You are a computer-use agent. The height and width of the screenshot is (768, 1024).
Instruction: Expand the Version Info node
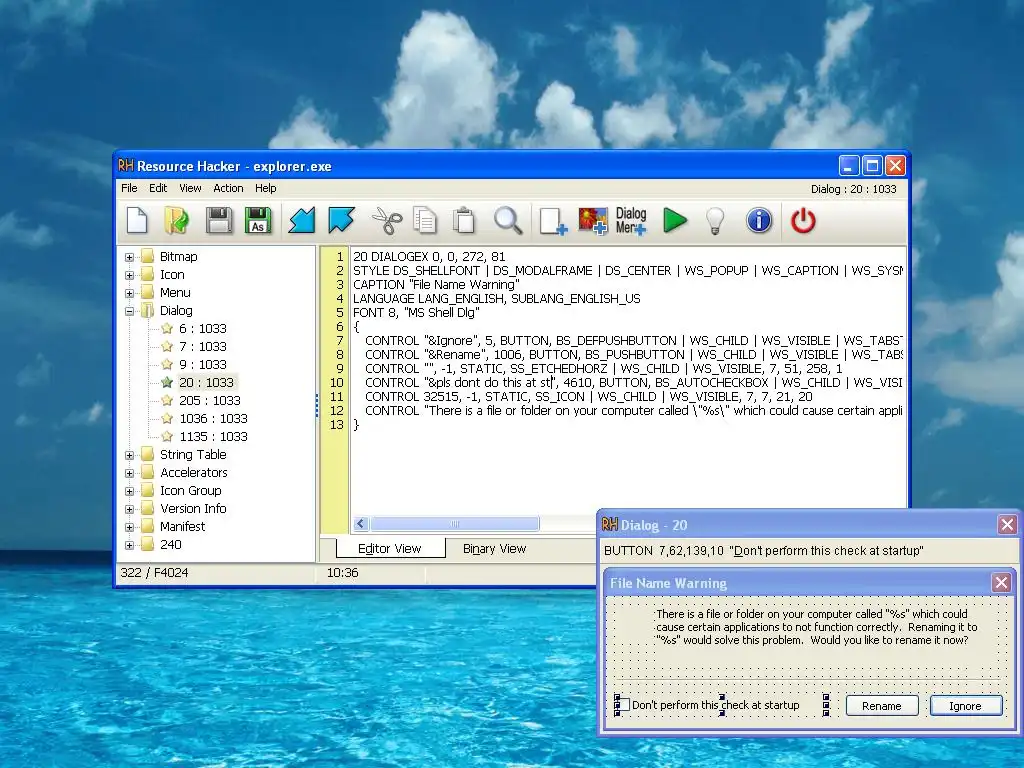(x=129, y=509)
